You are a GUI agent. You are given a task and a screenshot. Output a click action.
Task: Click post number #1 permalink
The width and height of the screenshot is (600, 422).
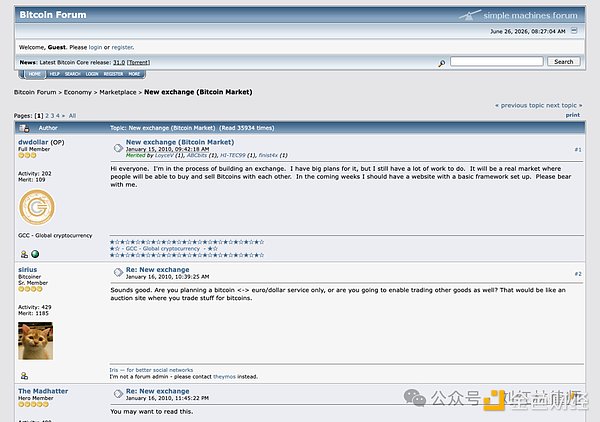tap(578, 150)
